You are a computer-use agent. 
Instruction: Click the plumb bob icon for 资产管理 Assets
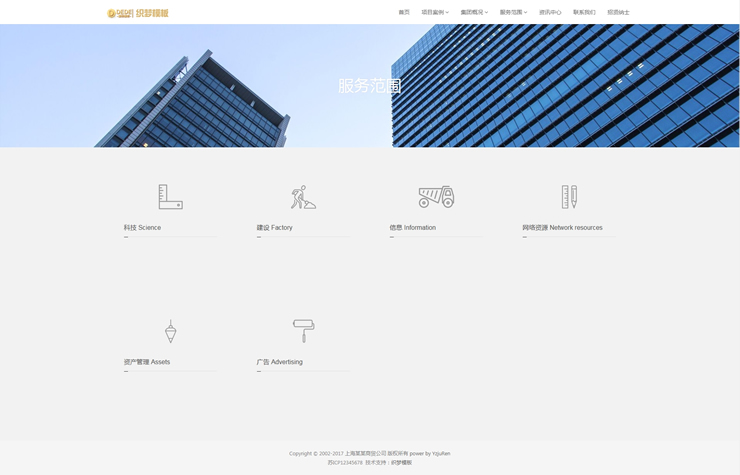tap(170, 331)
